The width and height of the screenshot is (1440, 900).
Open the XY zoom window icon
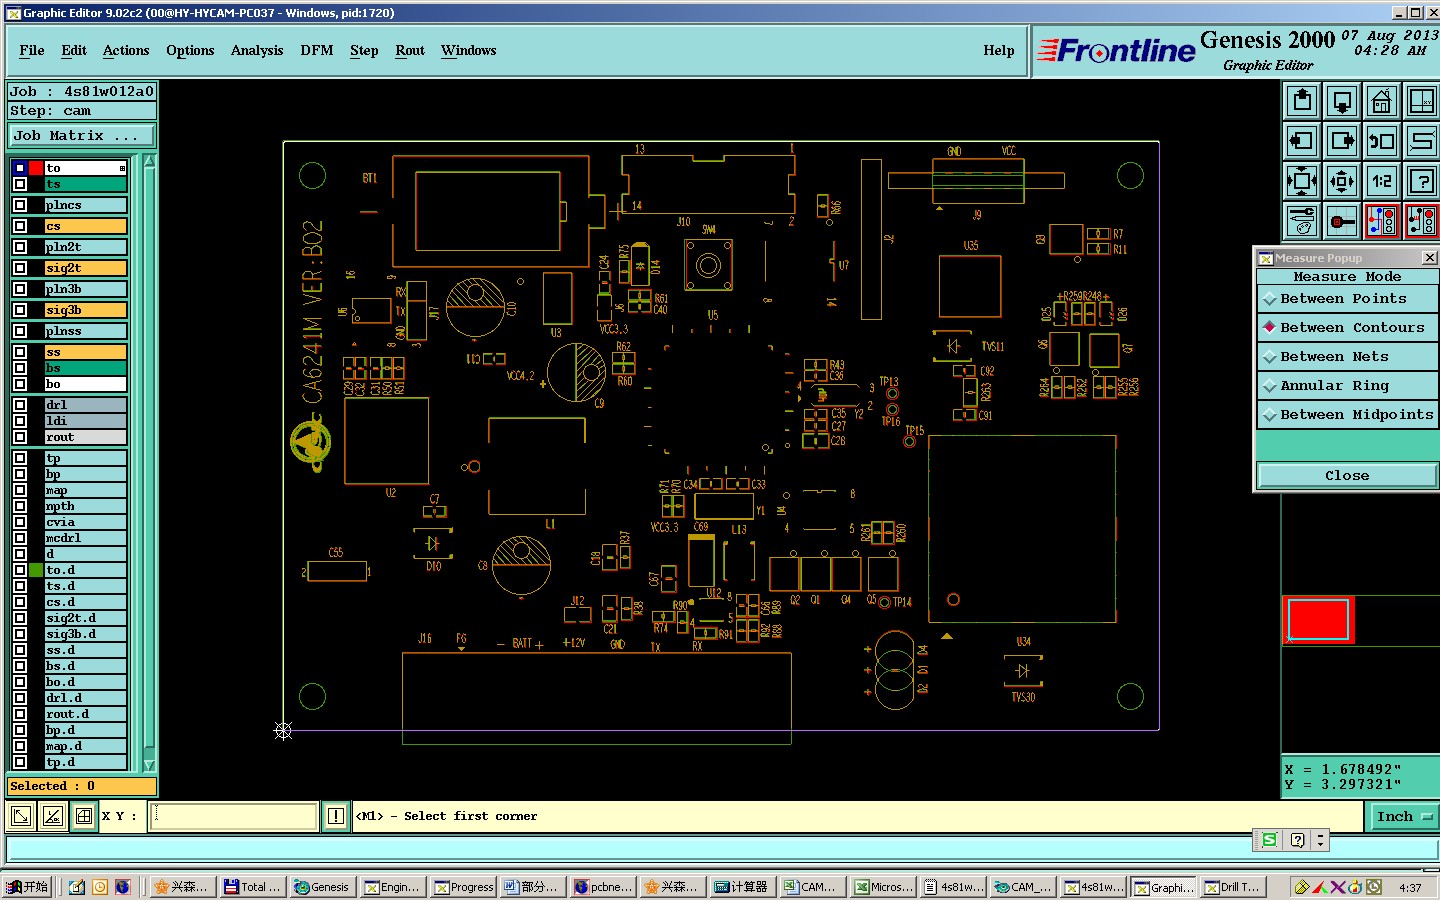tap(1421, 101)
